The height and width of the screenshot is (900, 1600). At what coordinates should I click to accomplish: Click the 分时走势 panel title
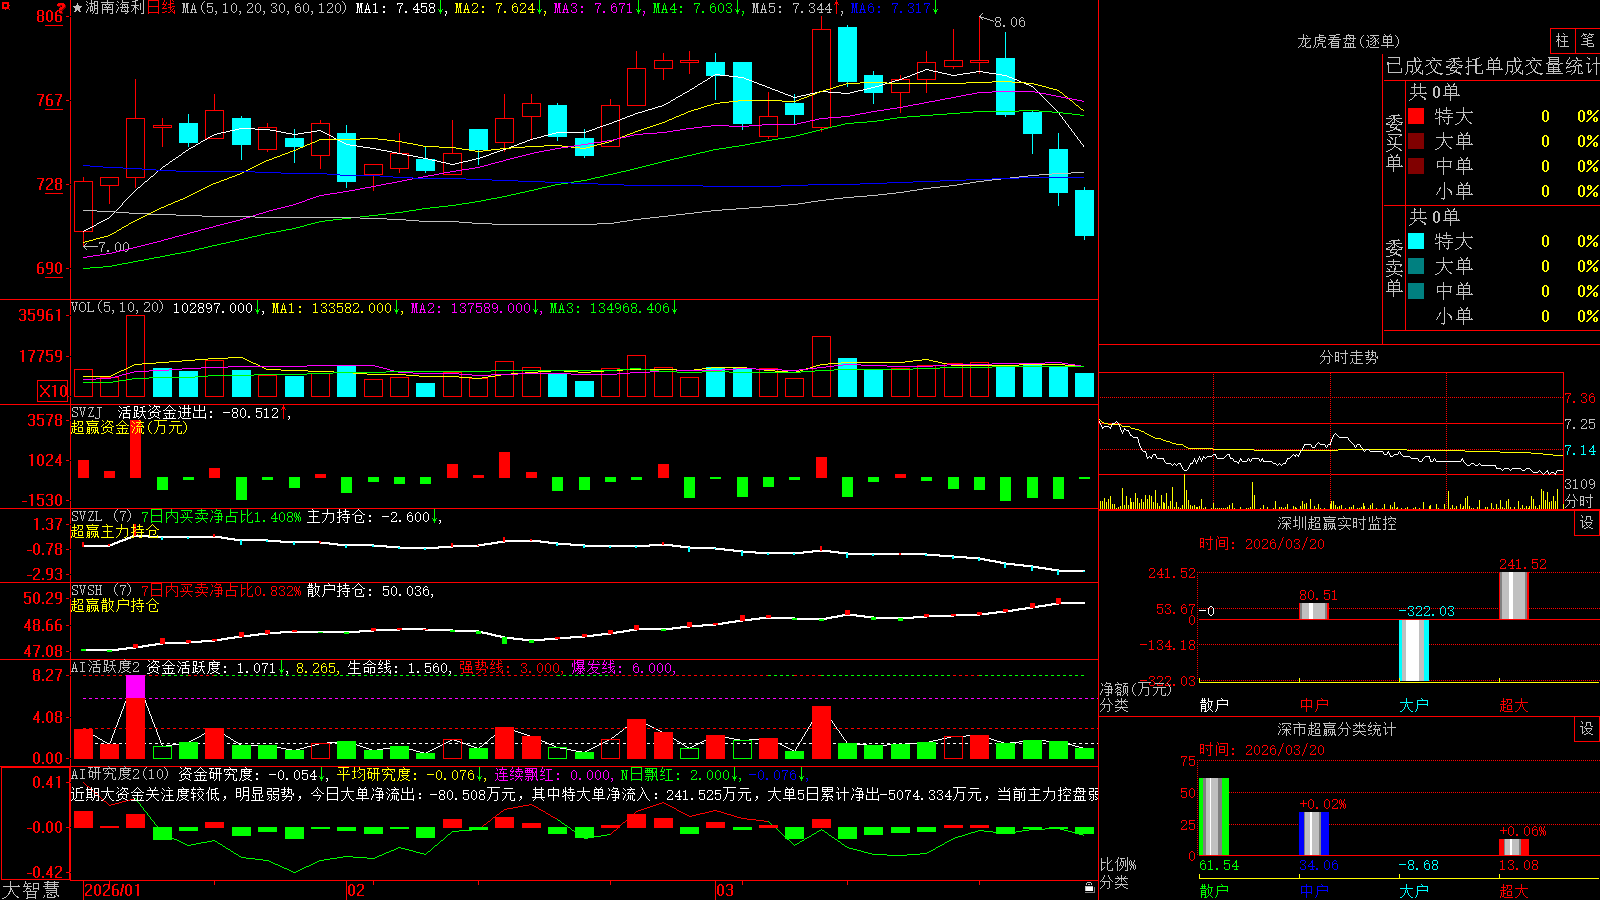[1348, 357]
